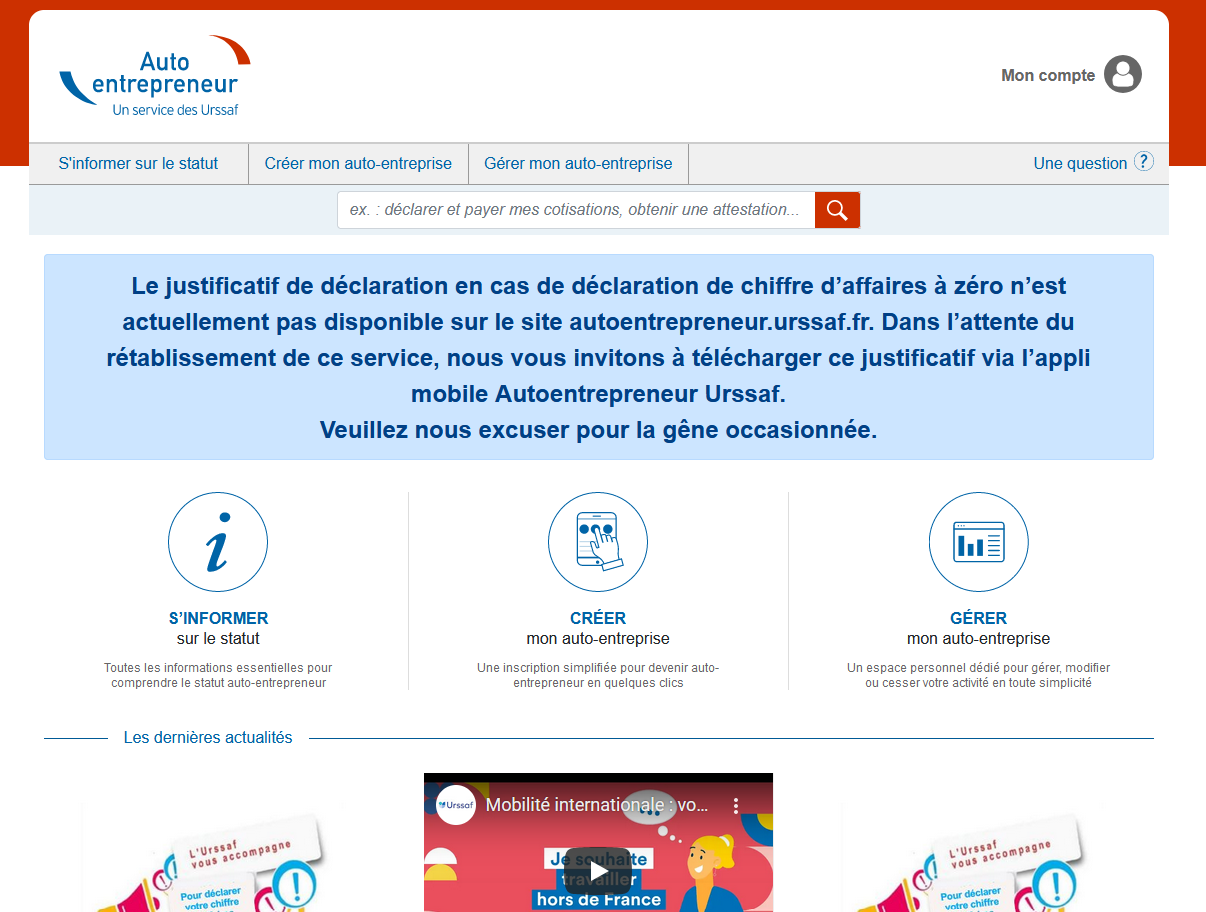Click text 'Toutes les informations essentielles pour'

tap(218, 668)
